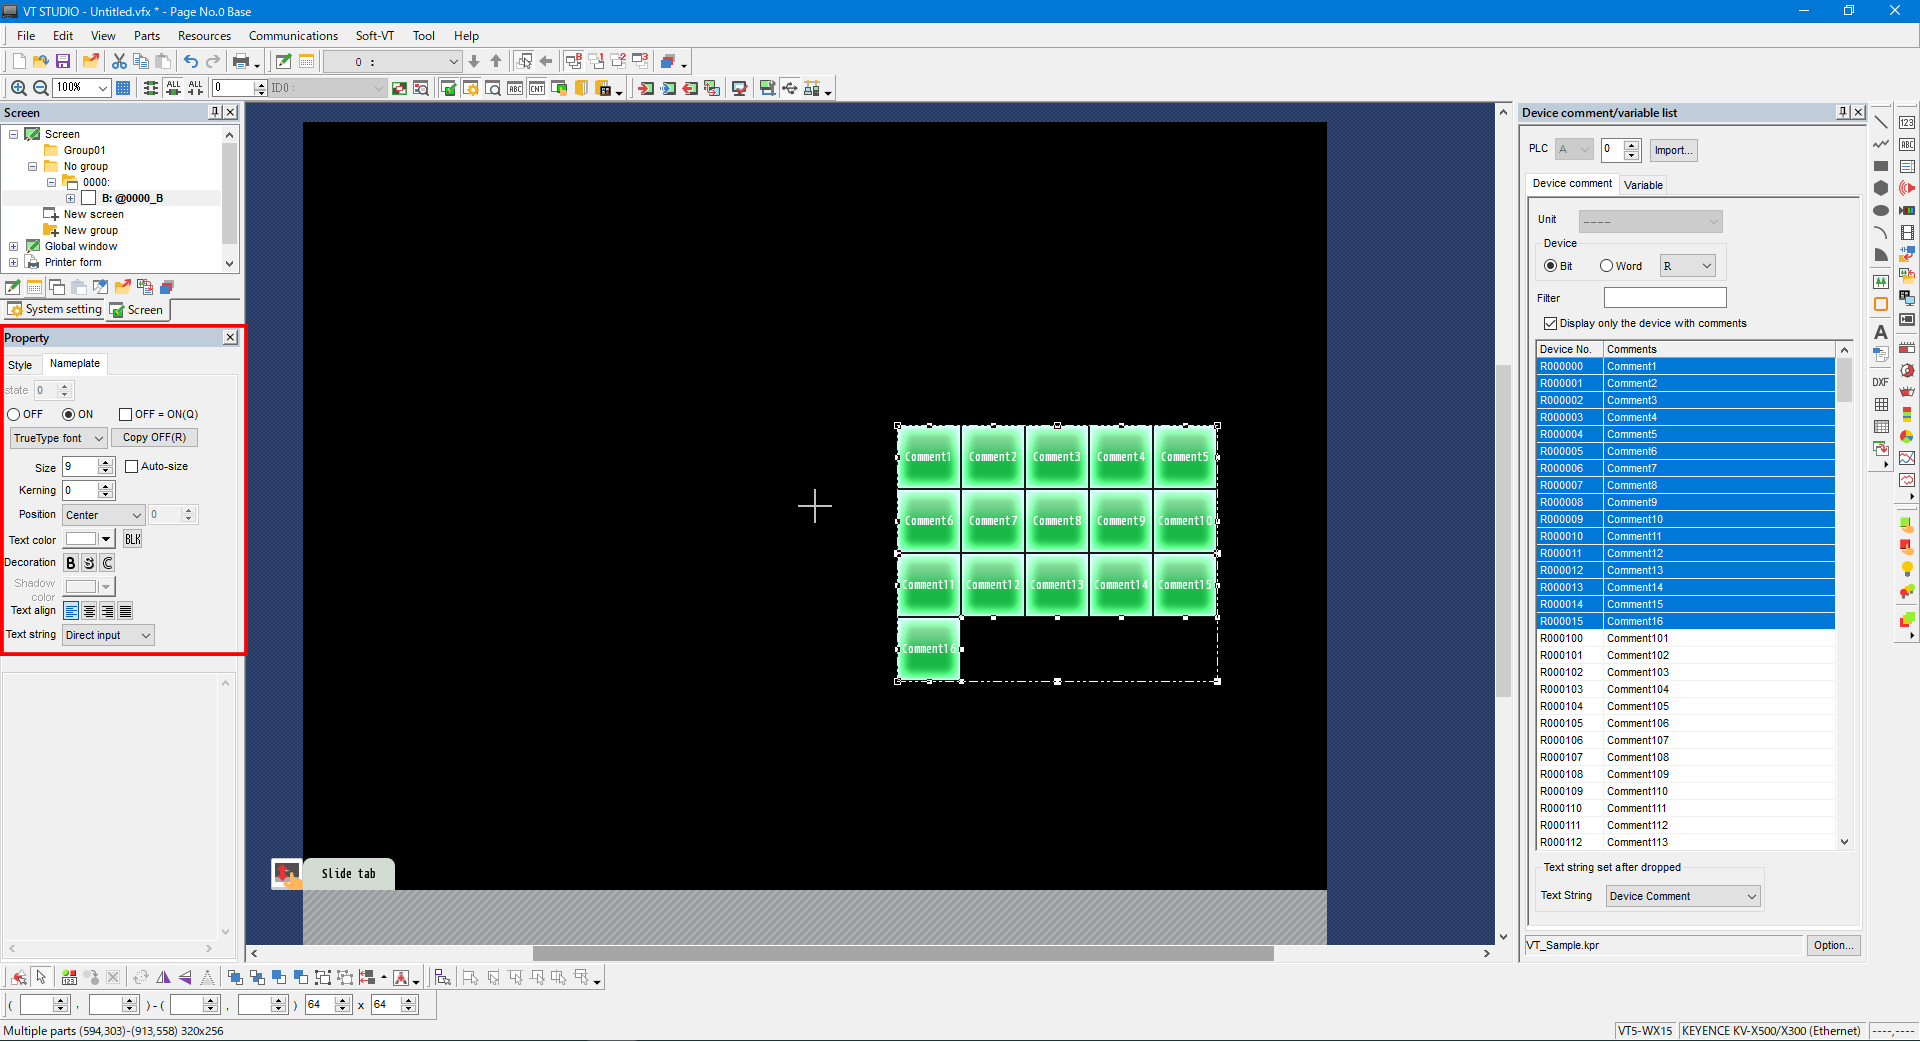1920x1042 pixels.
Task: Open the TrueType font dropdown
Action: point(58,438)
